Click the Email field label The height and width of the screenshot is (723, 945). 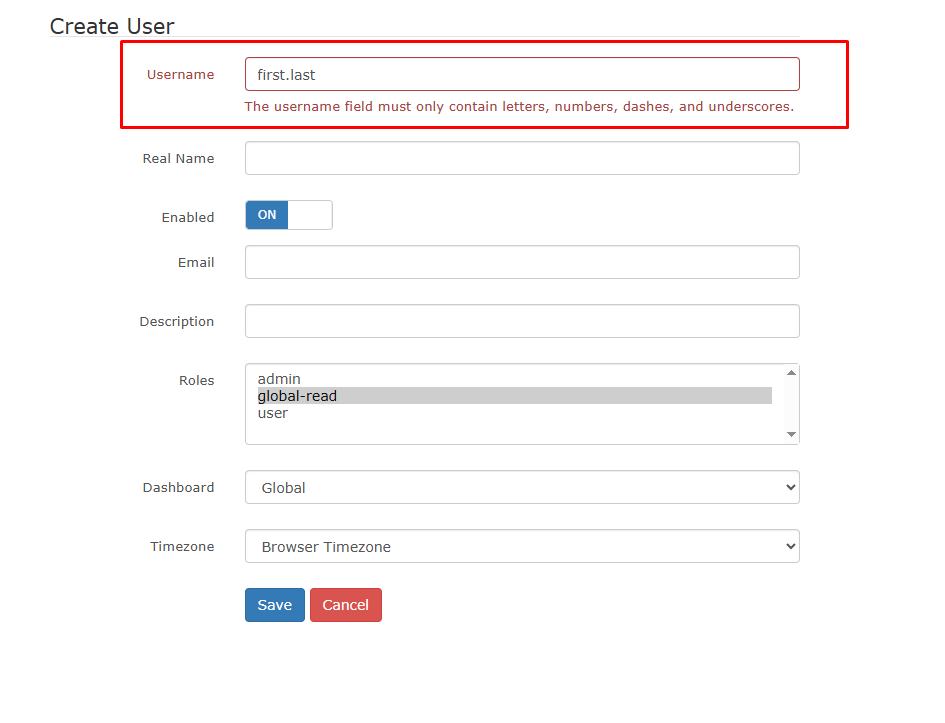pyautogui.click(x=196, y=262)
